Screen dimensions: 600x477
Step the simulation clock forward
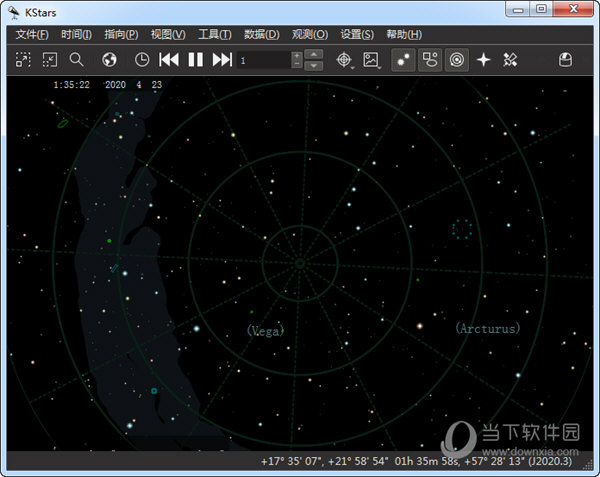click(222, 60)
